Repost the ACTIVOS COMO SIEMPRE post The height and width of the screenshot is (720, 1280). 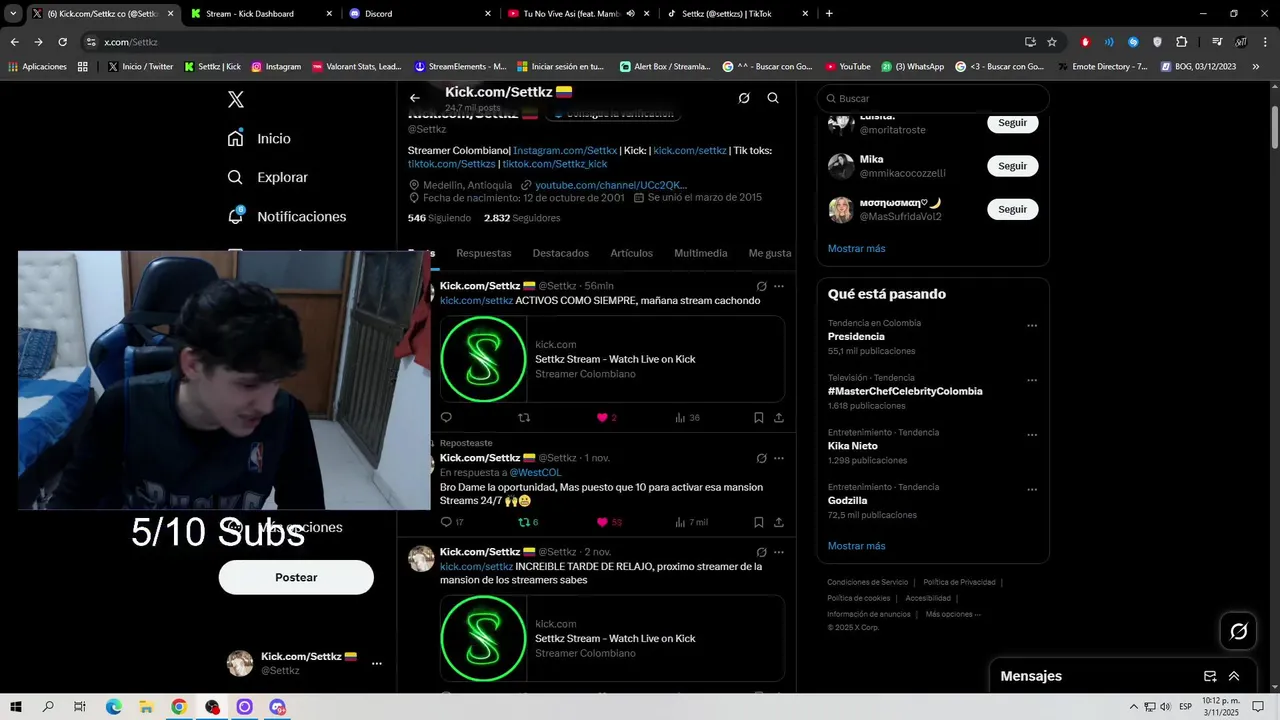pos(523,418)
